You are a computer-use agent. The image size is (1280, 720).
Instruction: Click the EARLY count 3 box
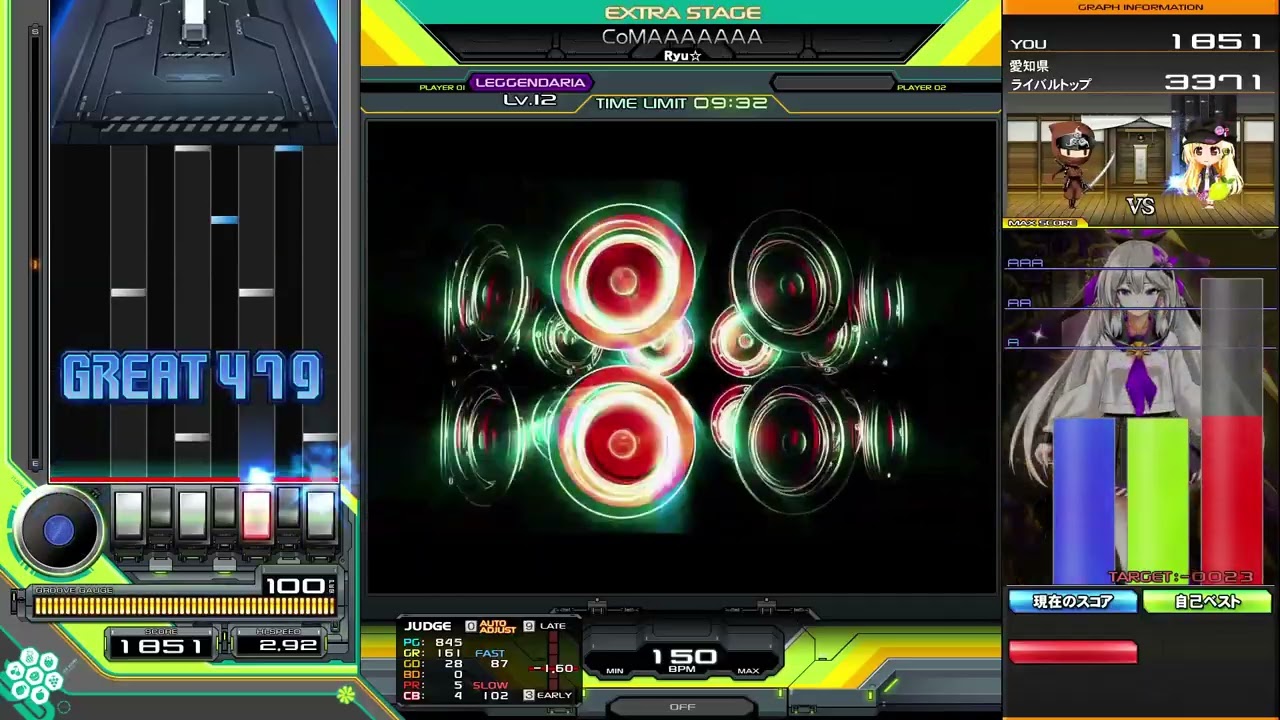(x=529, y=695)
